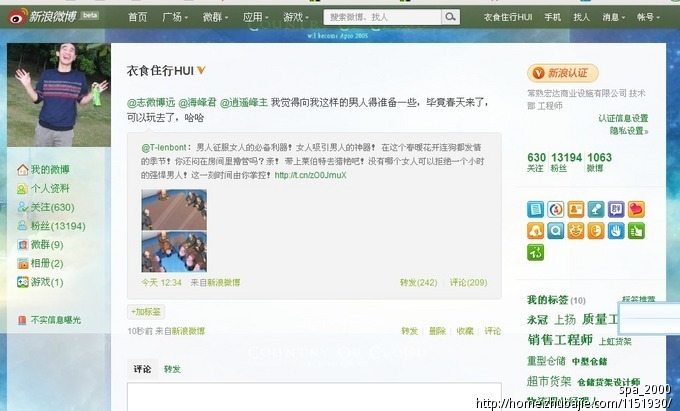The width and height of the screenshot is (680, 411).
Task: Expand the 消息 messages dropdown
Action: 614,17
